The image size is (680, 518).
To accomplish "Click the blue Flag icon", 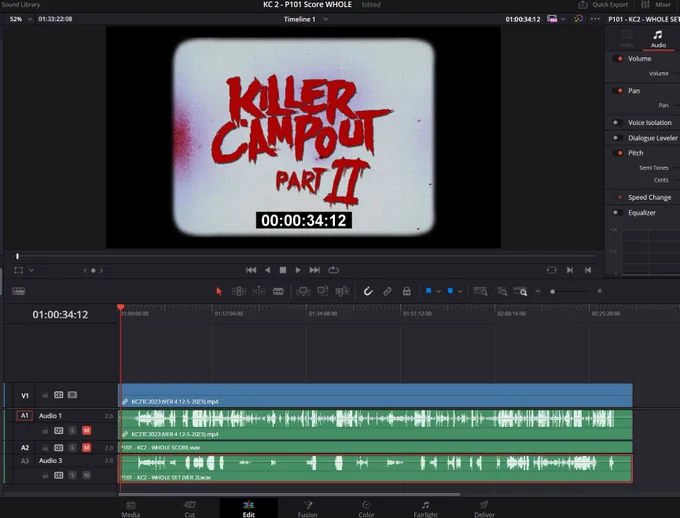I will [x=428, y=291].
